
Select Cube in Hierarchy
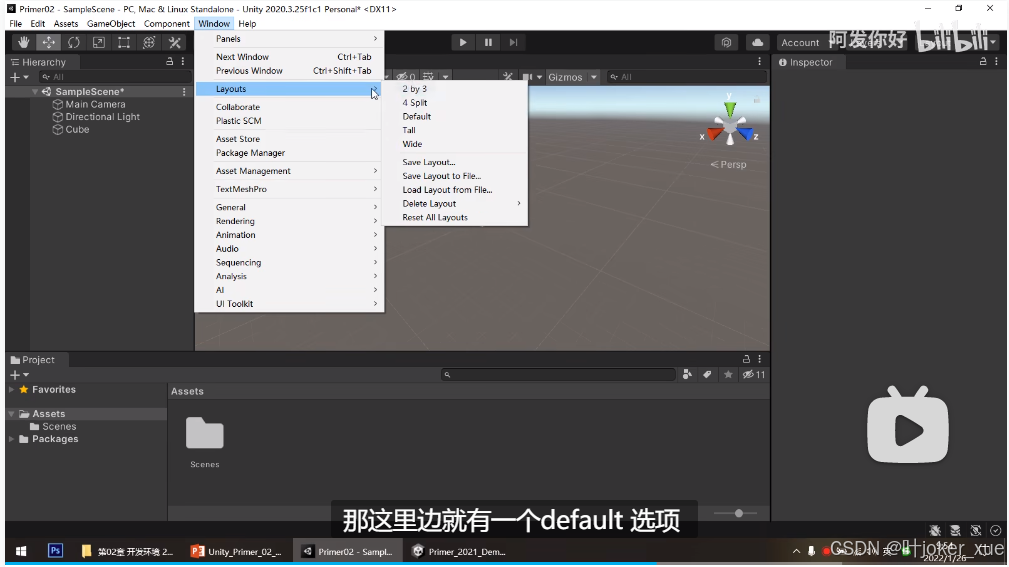(77, 129)
